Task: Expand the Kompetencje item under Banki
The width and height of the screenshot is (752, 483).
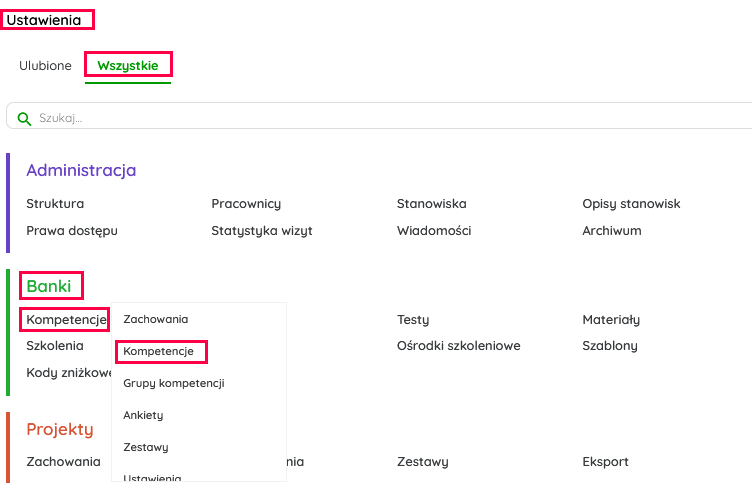Action: point(66,320)
